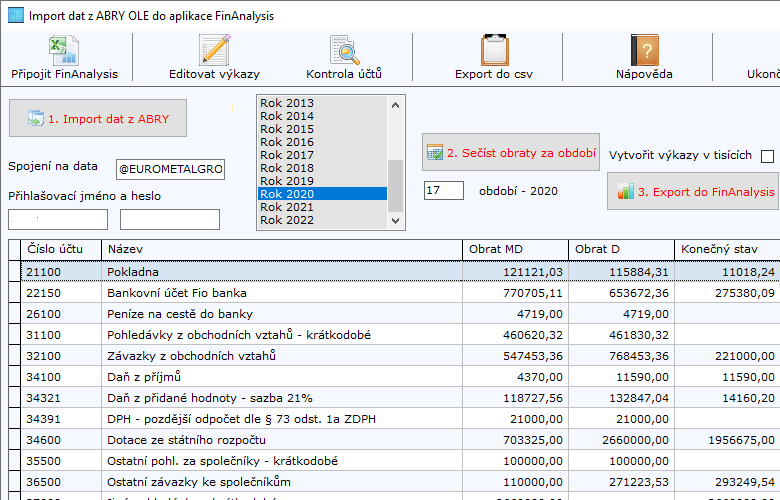Screen dimensions: 780x500
Task: Click the Export do csv clipboard icon
Action: (x=494, y=50)
